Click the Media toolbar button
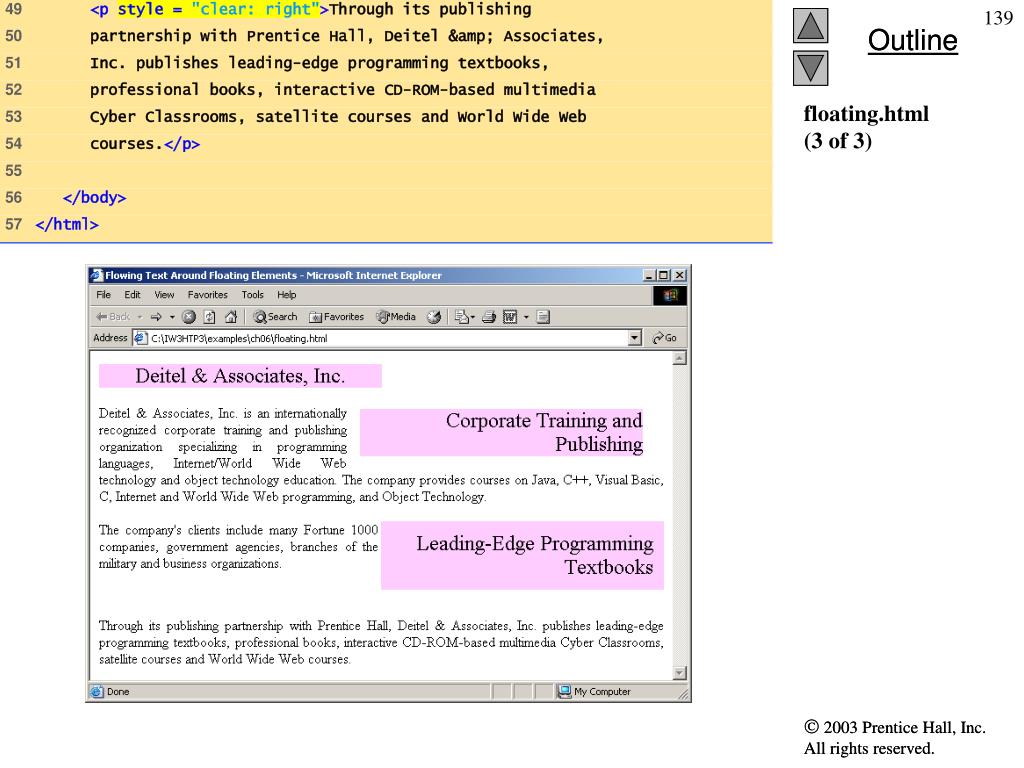The height and width of the screenshot is (768, 1024). click(396, 317)
